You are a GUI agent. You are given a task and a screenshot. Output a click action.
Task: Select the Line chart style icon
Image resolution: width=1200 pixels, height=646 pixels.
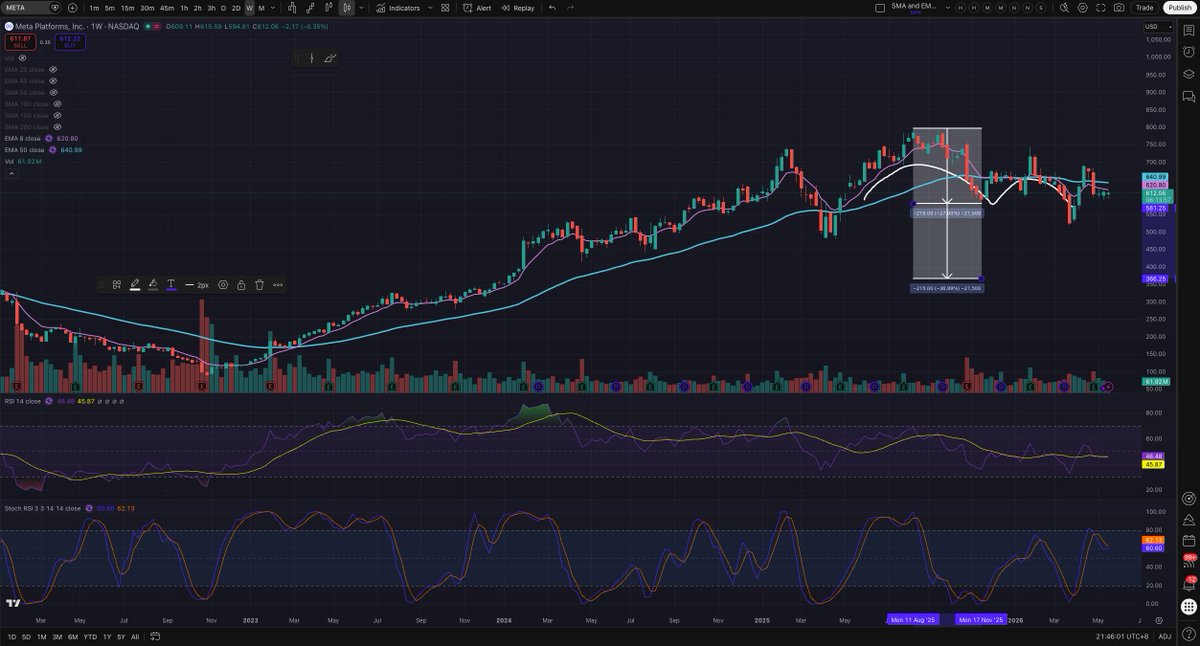click(x=310, y=7)
